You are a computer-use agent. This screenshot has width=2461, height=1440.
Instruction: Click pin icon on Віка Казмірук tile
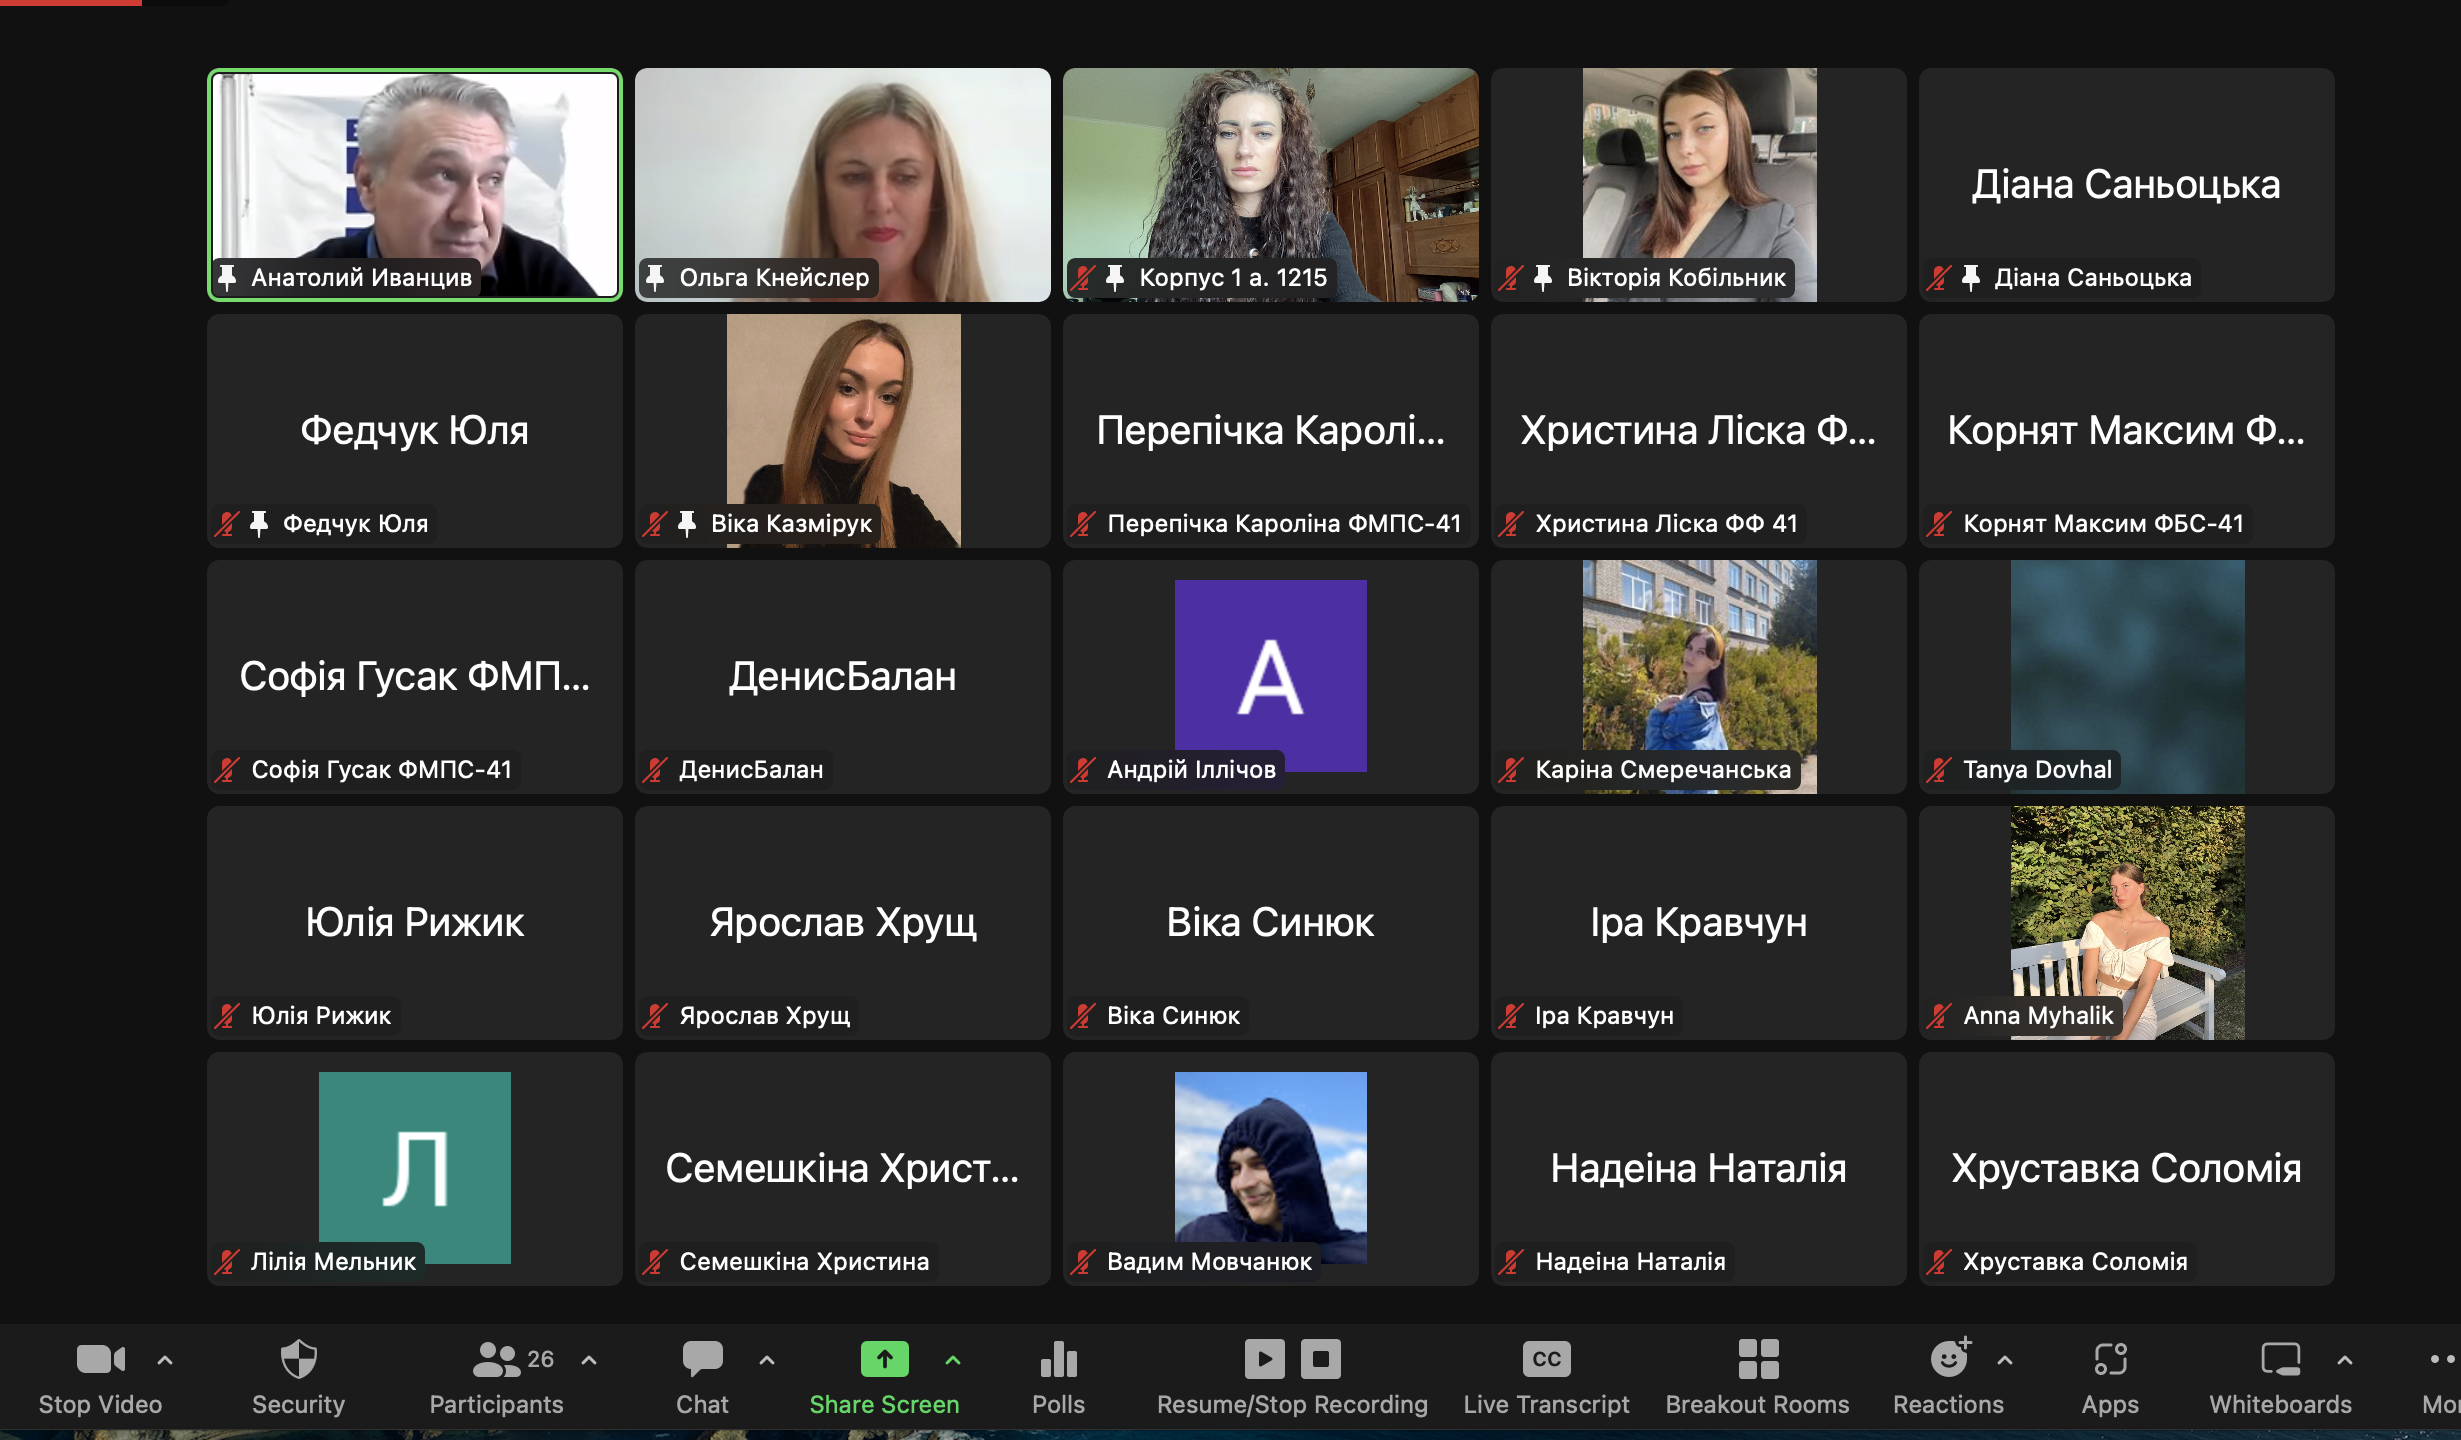pyautogui.click(x=687, y=523)
